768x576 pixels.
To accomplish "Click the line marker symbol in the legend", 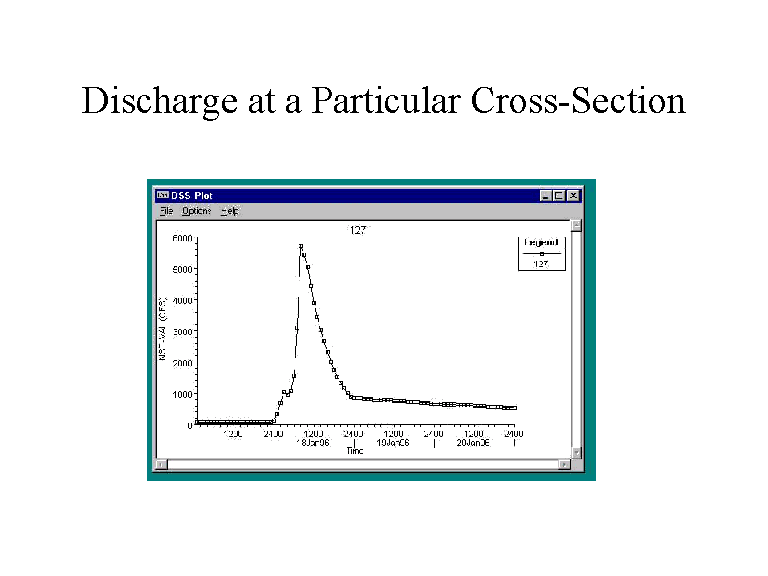I will tap(540, 255).
